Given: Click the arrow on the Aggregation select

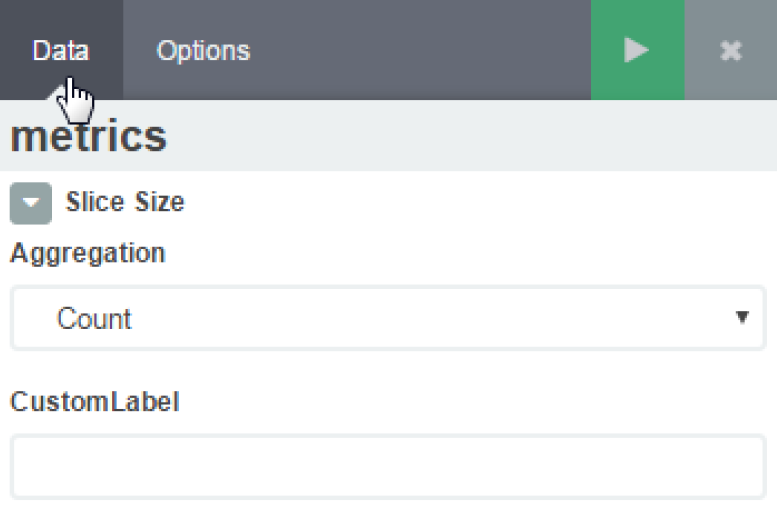Looking at the screenshot, I should click(742, 318).
